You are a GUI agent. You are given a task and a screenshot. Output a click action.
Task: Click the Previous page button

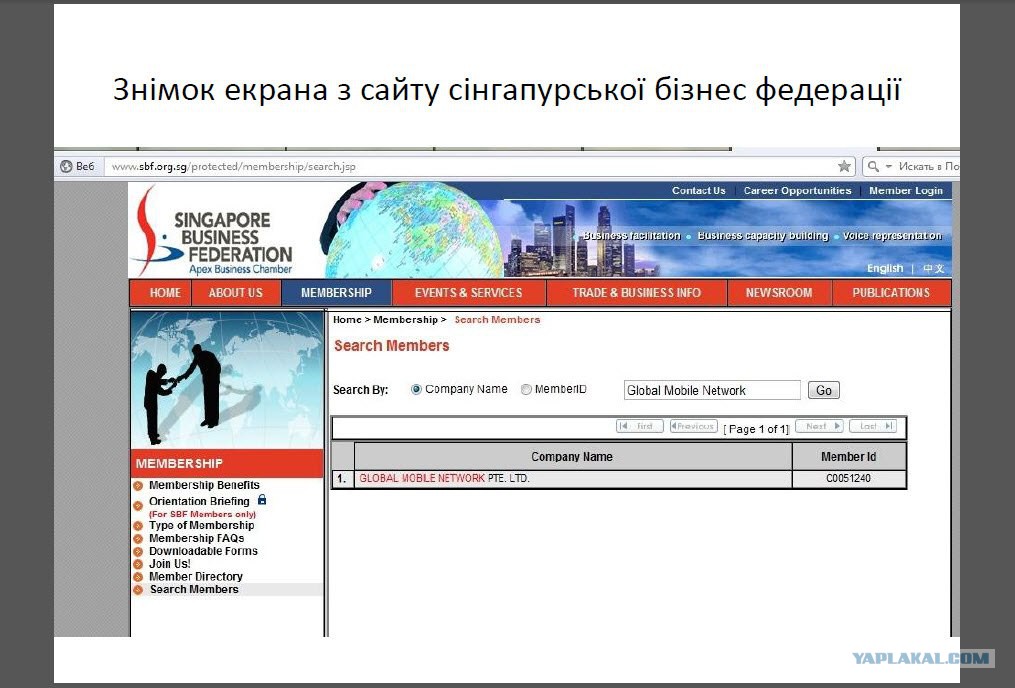pyautogui.click(x=693, y=426)
